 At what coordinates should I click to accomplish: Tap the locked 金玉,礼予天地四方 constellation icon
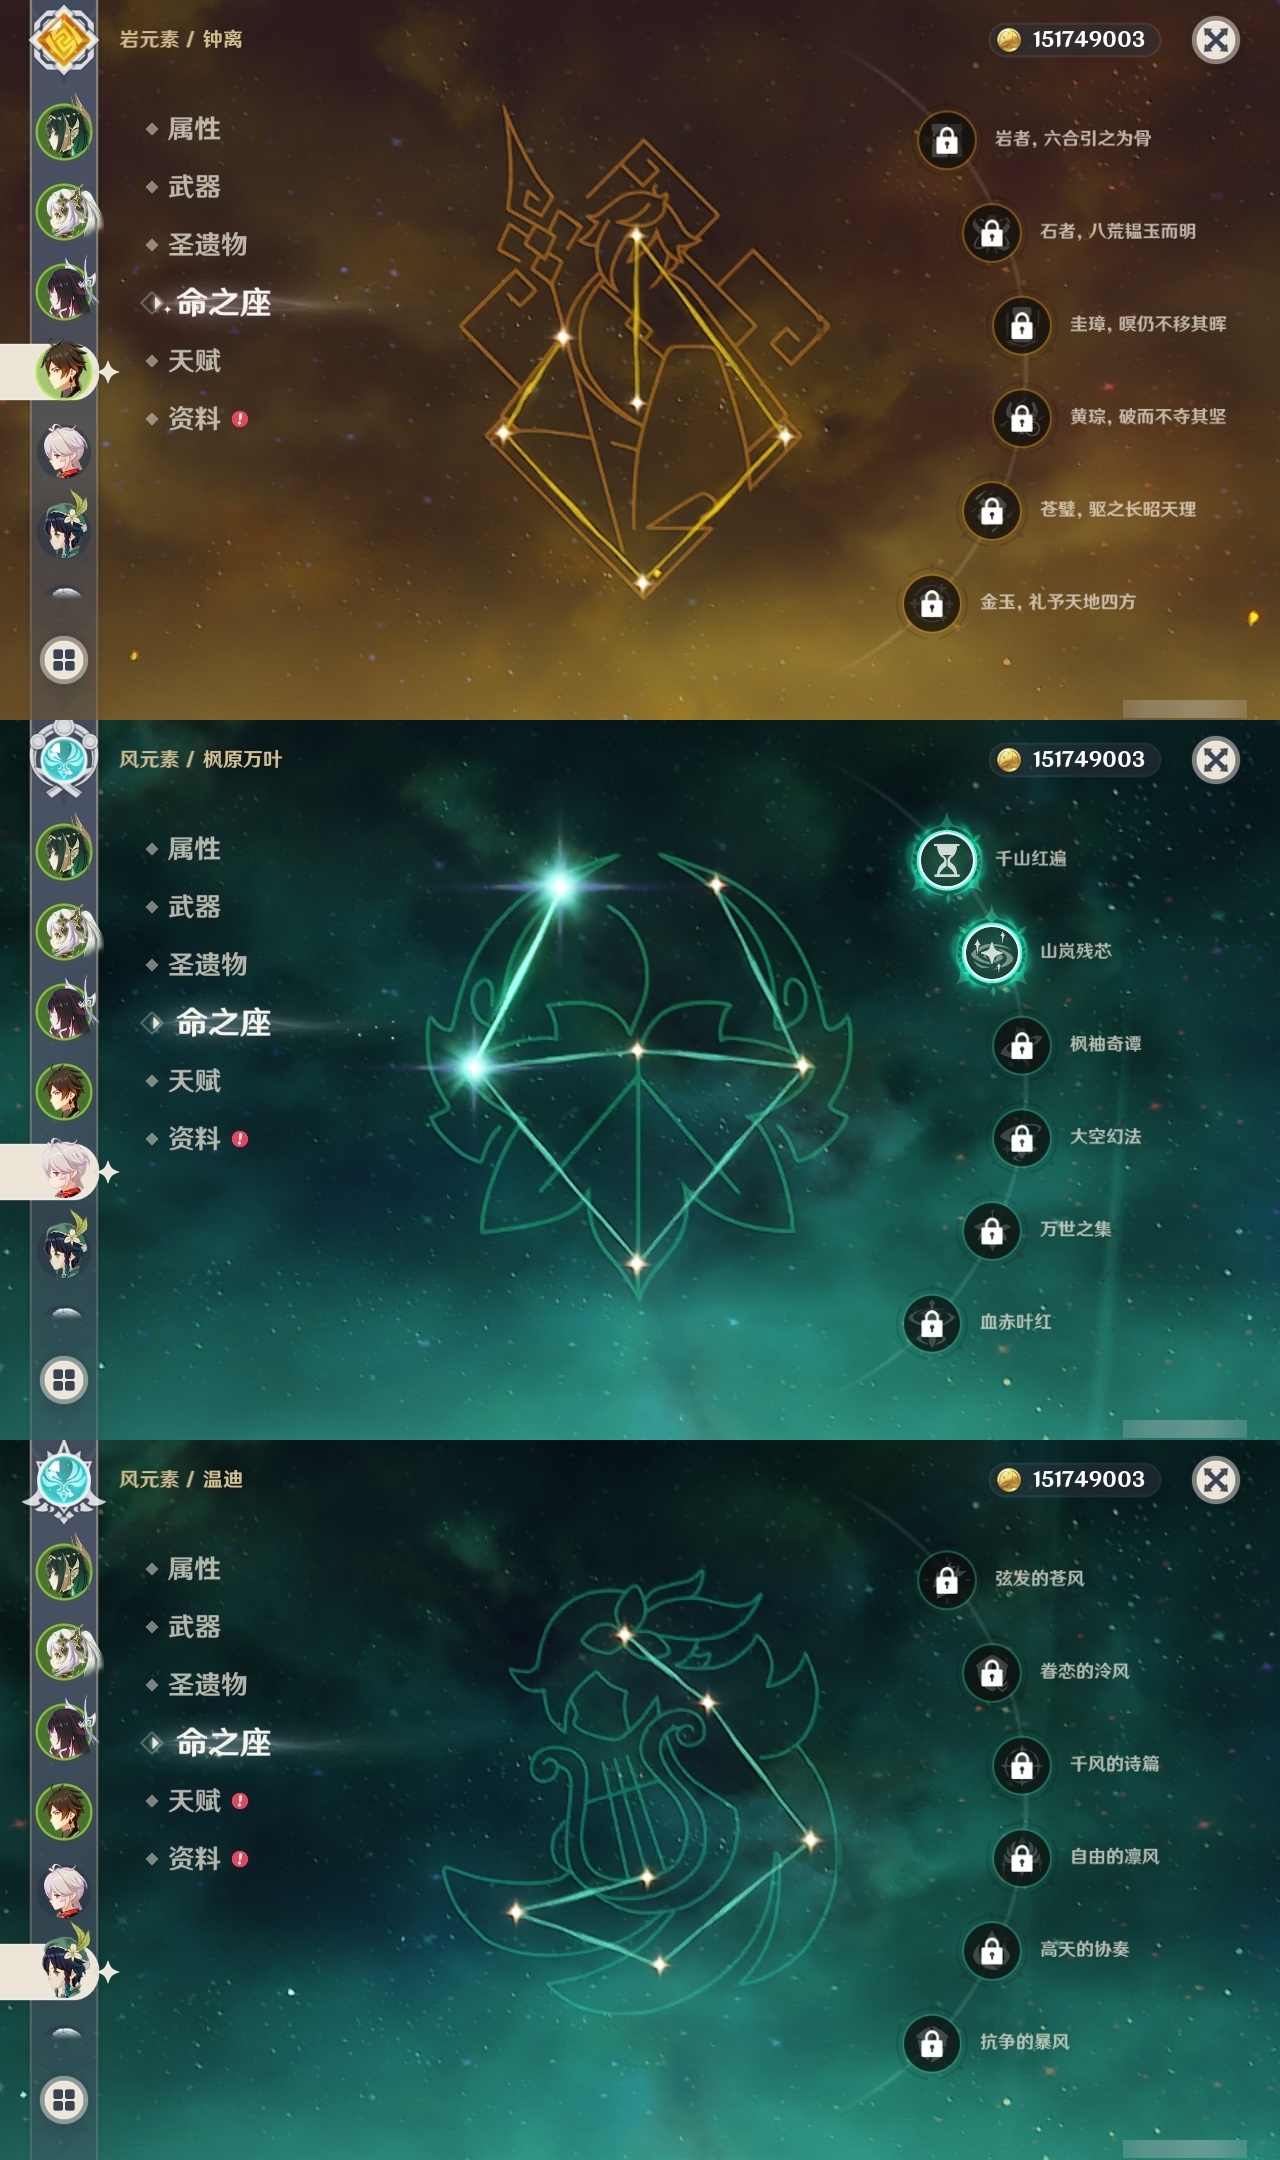pyautogui.click(x=931, y=603)
